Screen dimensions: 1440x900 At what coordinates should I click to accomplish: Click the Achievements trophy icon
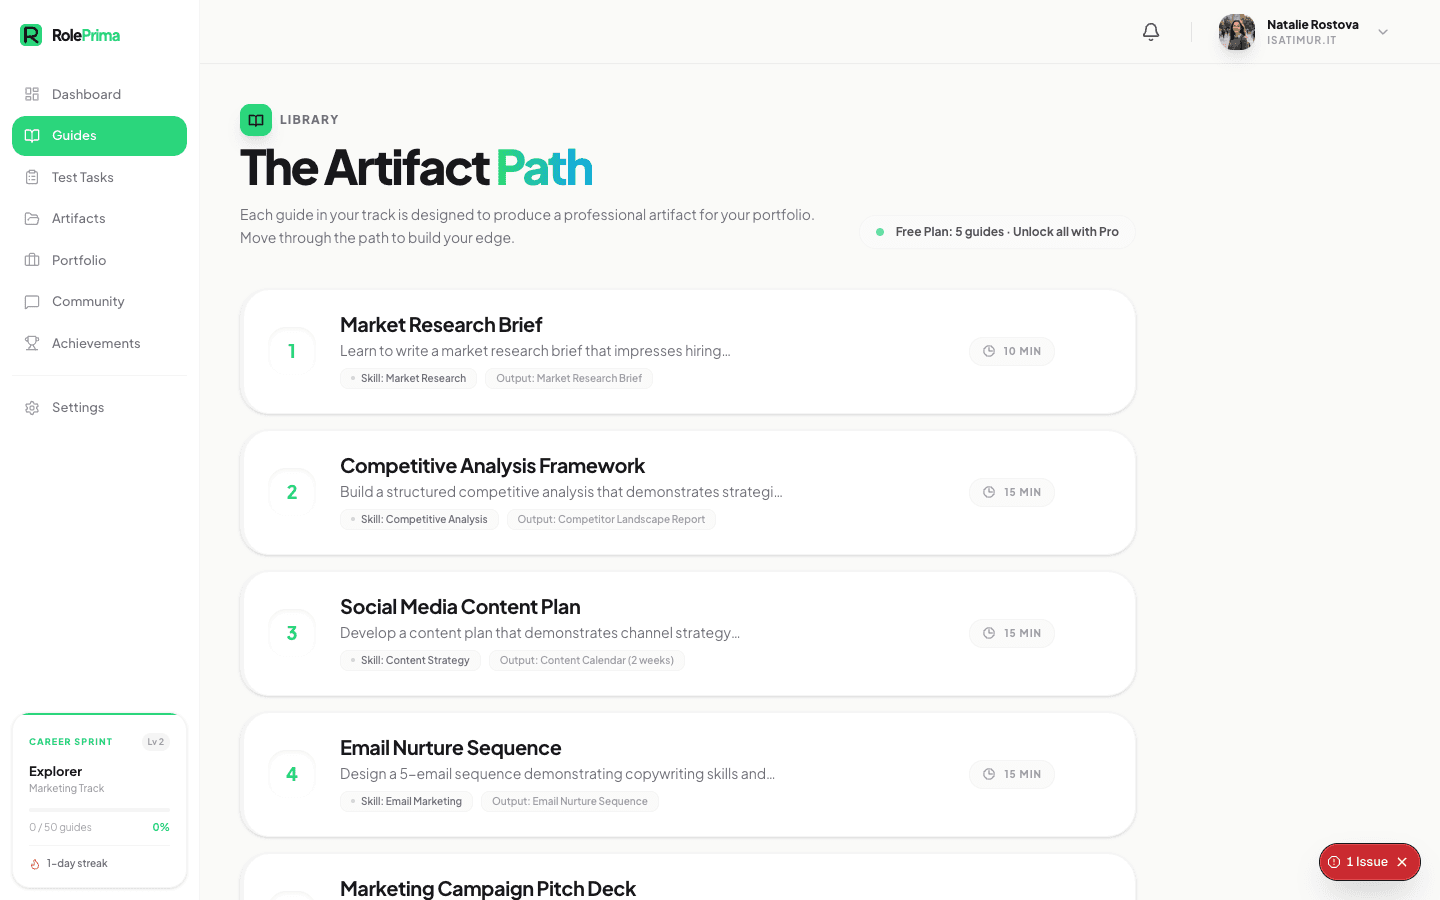tap(32, 343)
